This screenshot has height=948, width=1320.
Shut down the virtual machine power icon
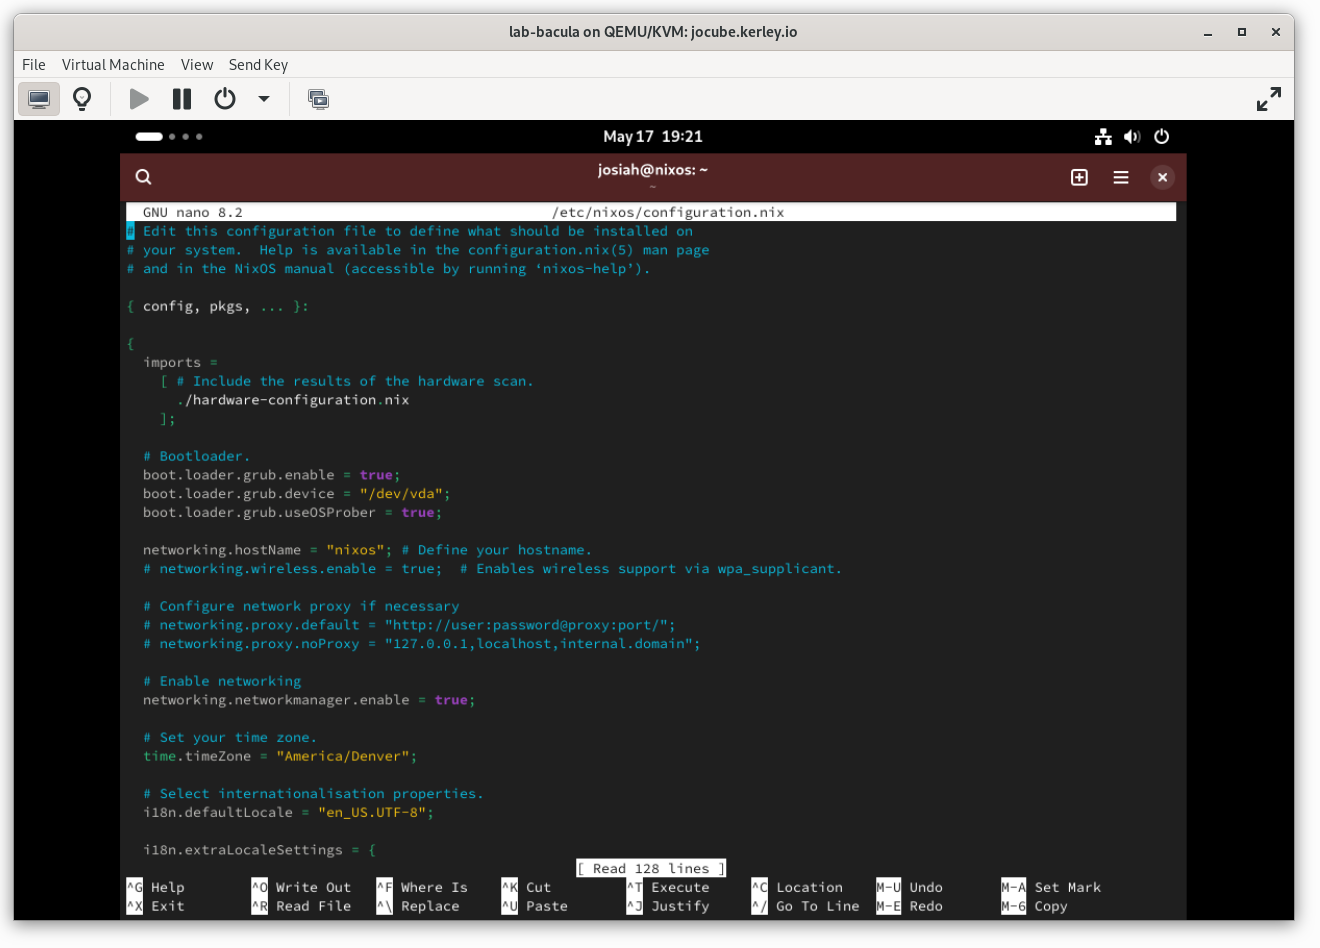pyautogui.click(x=225, y=99)
